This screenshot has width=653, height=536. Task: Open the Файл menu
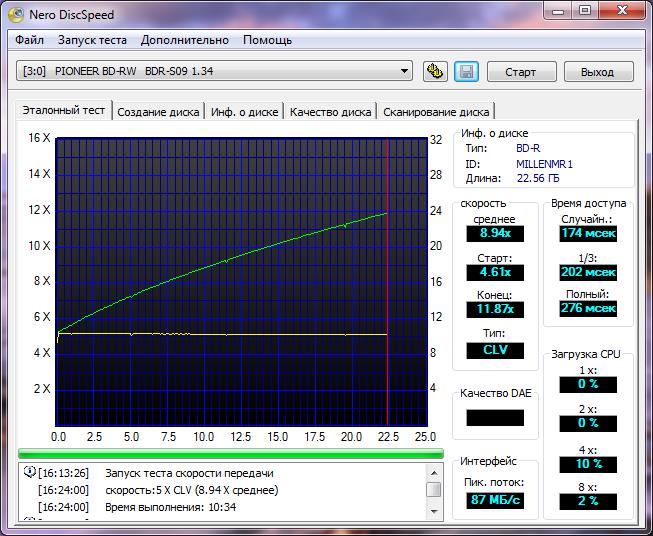tap(30, 40)
